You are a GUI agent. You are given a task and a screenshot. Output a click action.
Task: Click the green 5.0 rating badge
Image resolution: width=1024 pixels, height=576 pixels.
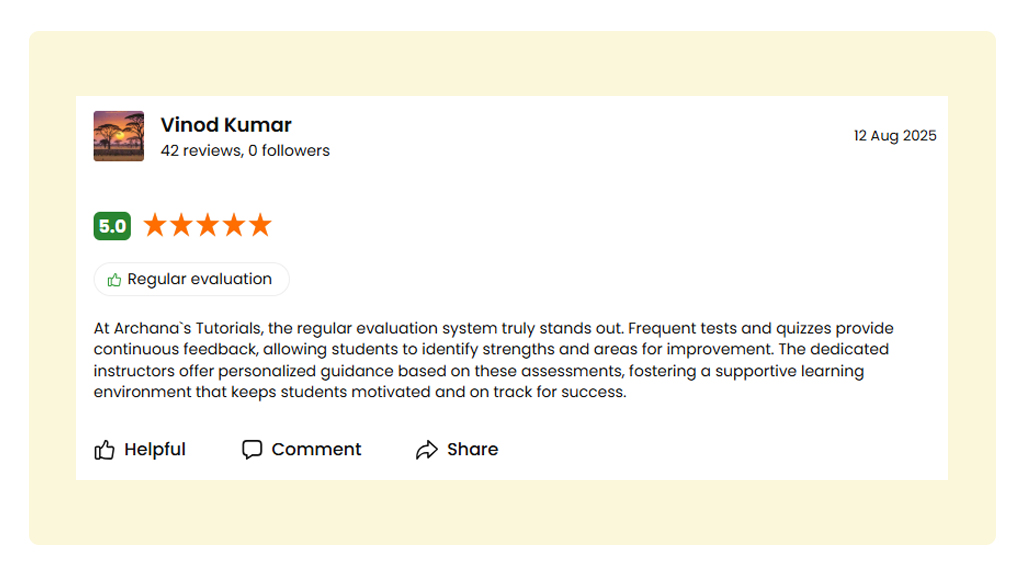pyautogui.click(x=112, y=226)
